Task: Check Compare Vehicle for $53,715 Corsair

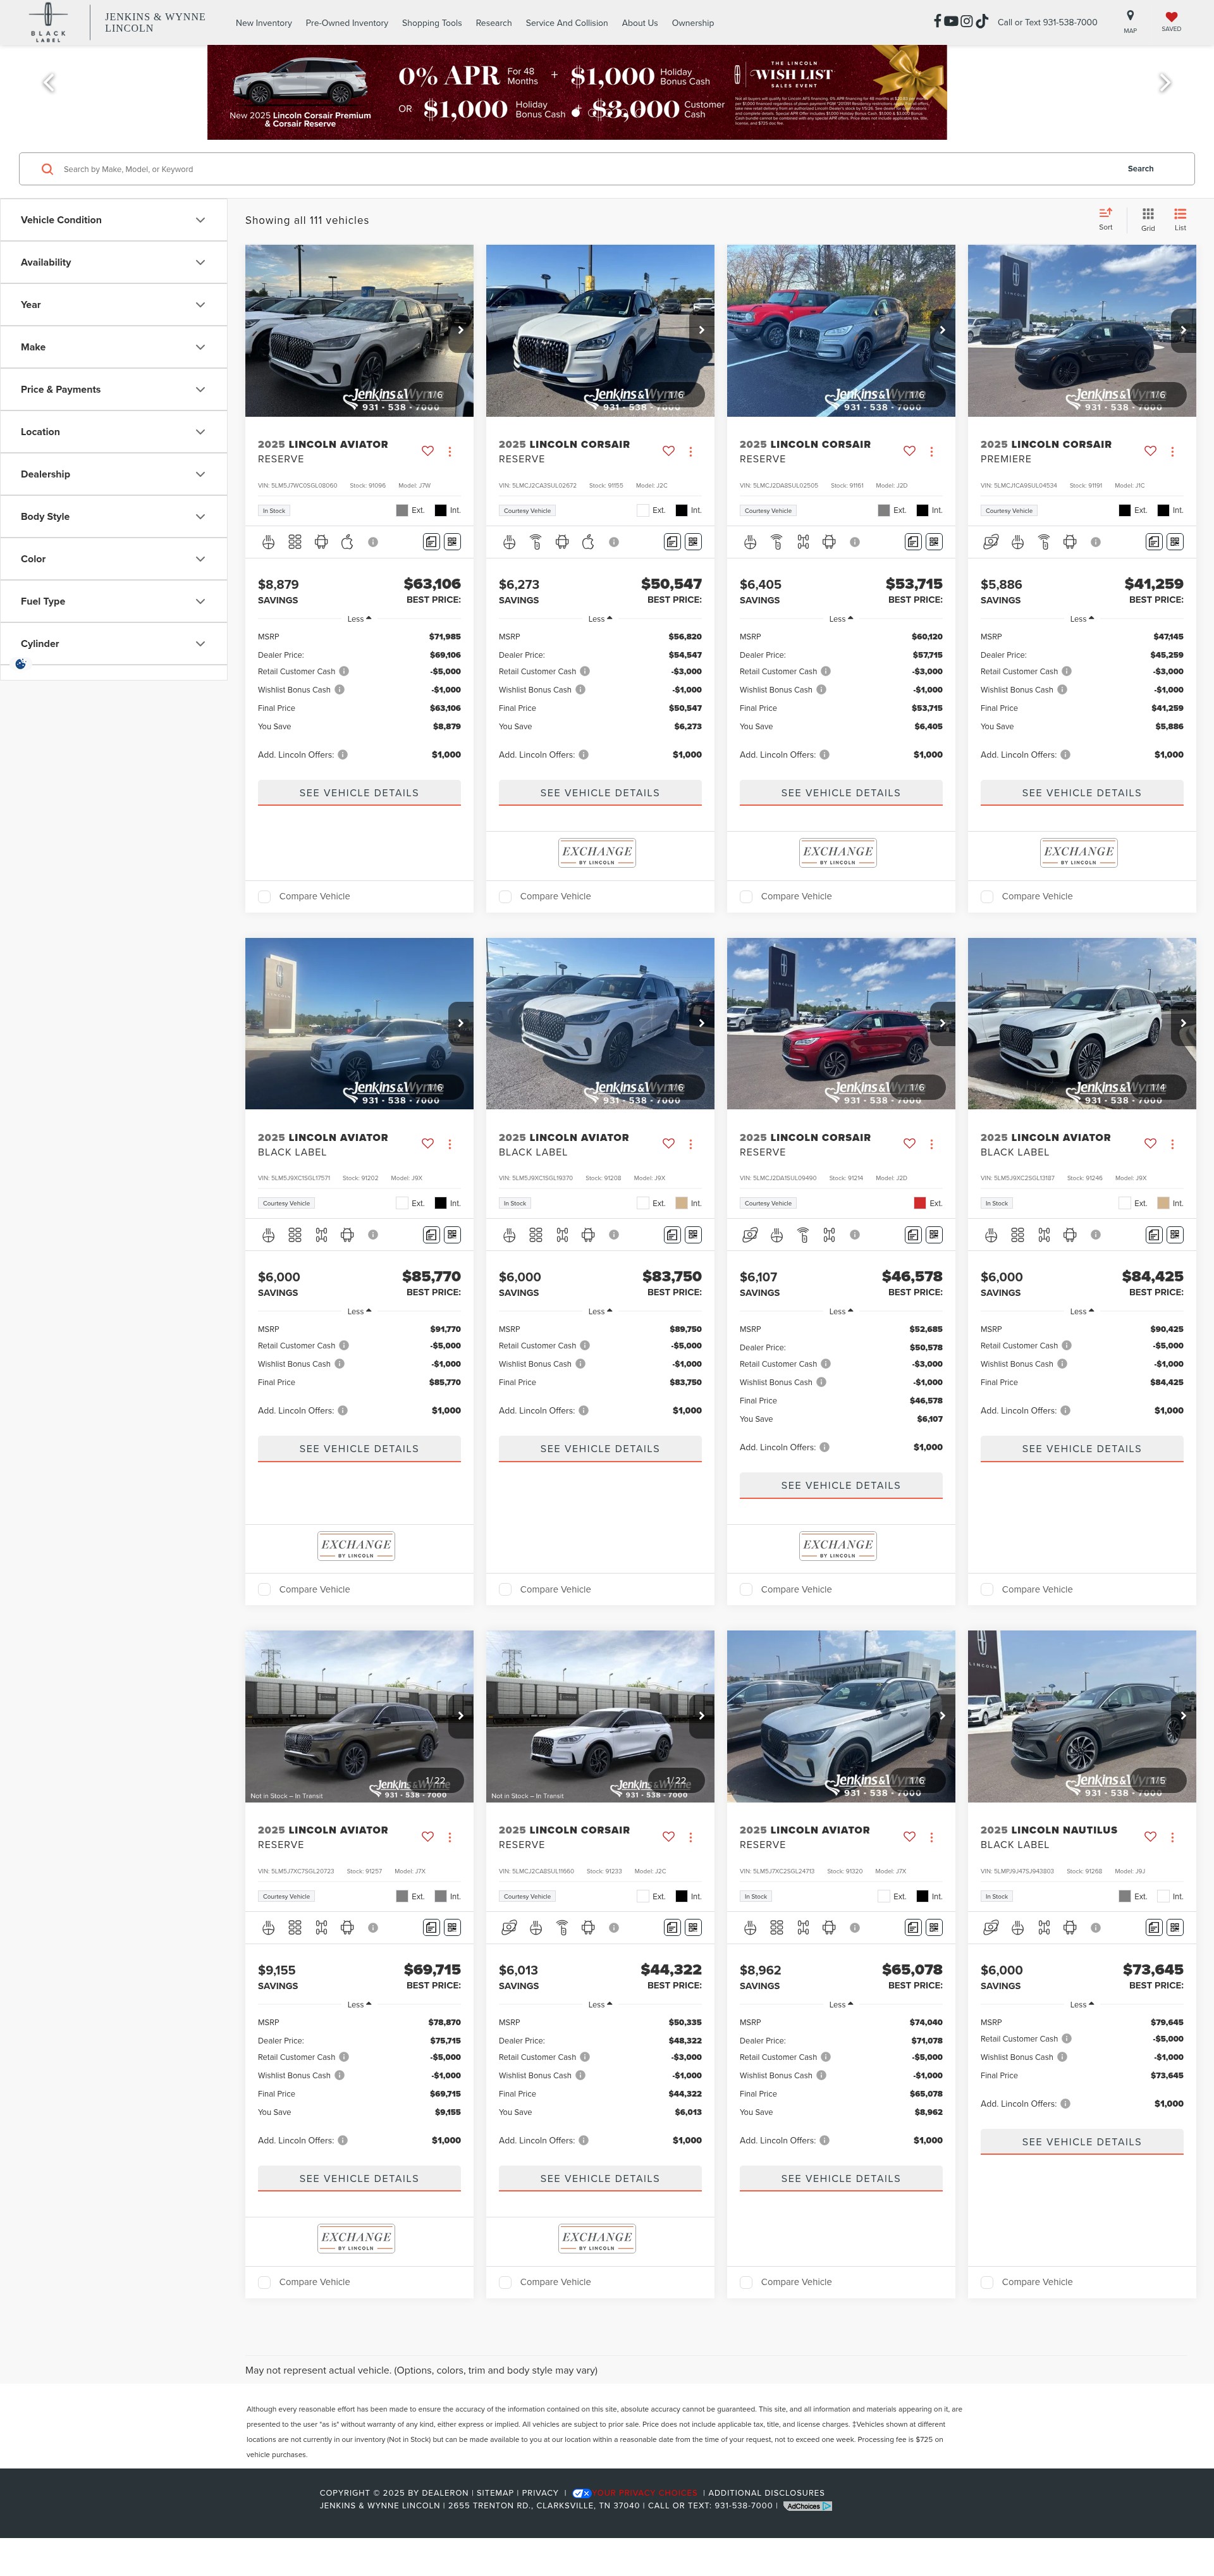Action: click(x=746, y=897)
